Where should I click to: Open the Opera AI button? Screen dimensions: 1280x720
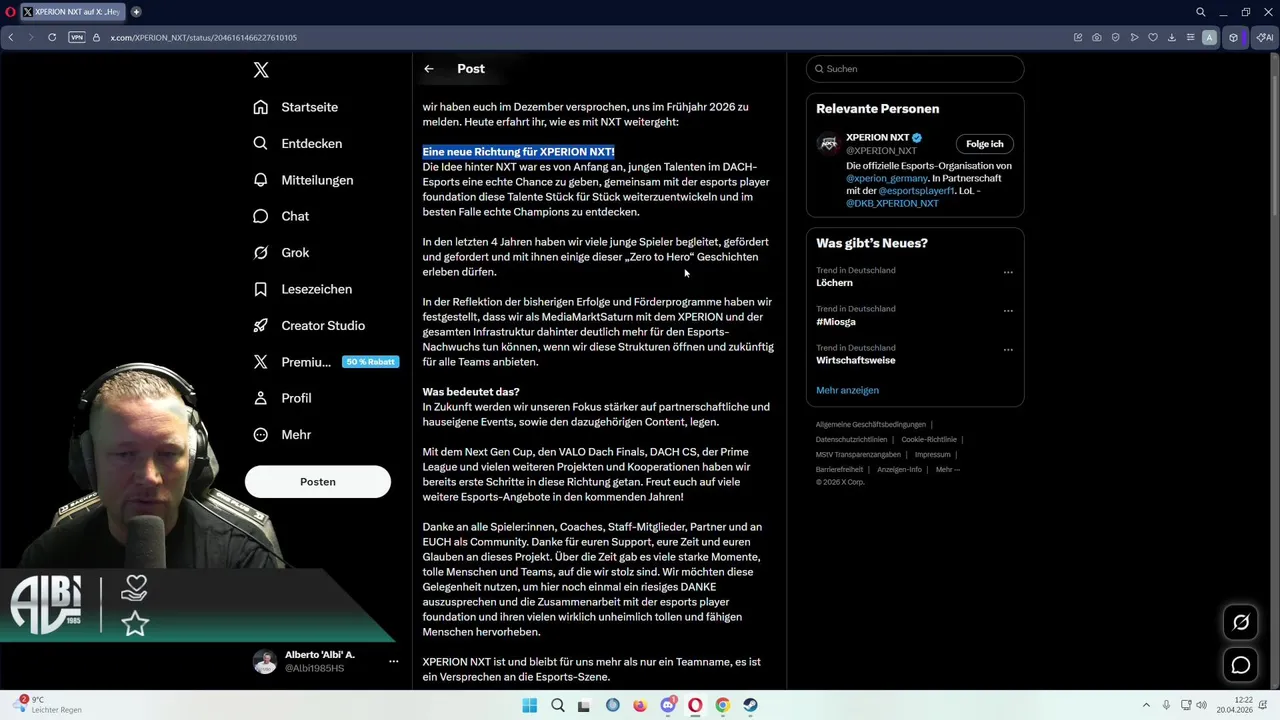(1263, 37)
